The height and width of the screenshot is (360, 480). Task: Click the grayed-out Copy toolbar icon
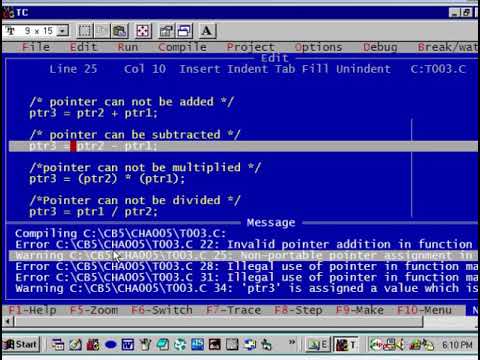[102, 31]
